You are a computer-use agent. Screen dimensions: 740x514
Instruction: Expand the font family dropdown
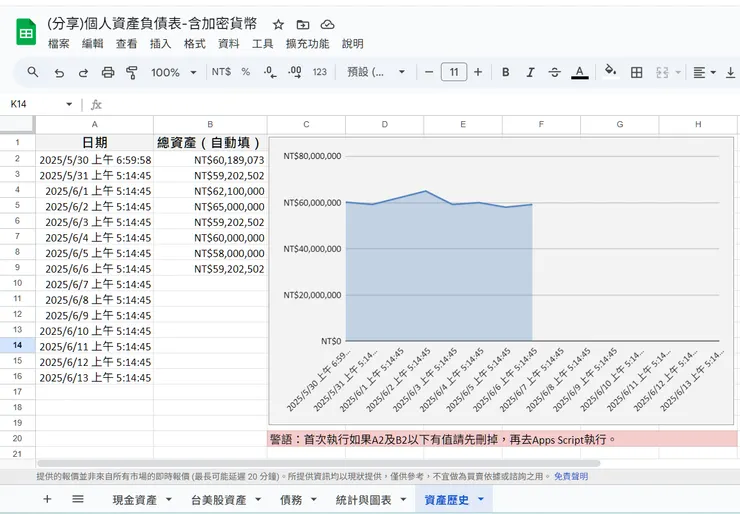coord(376,72)
